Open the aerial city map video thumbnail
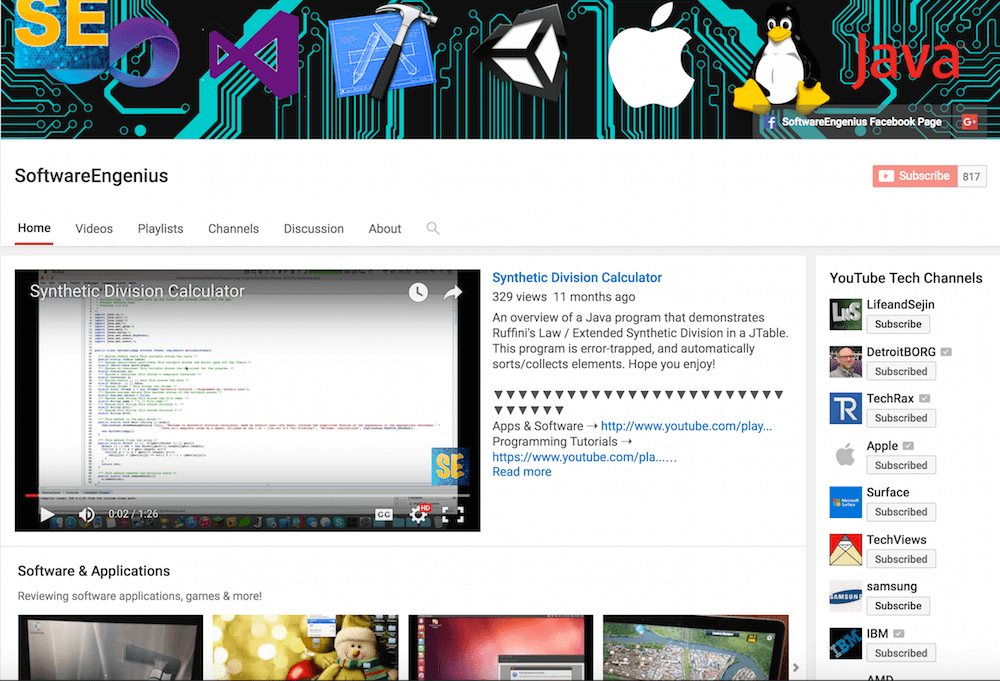The width and height of the screenshot is (1000, 681). pyautogui.click(x=696, y=647)
